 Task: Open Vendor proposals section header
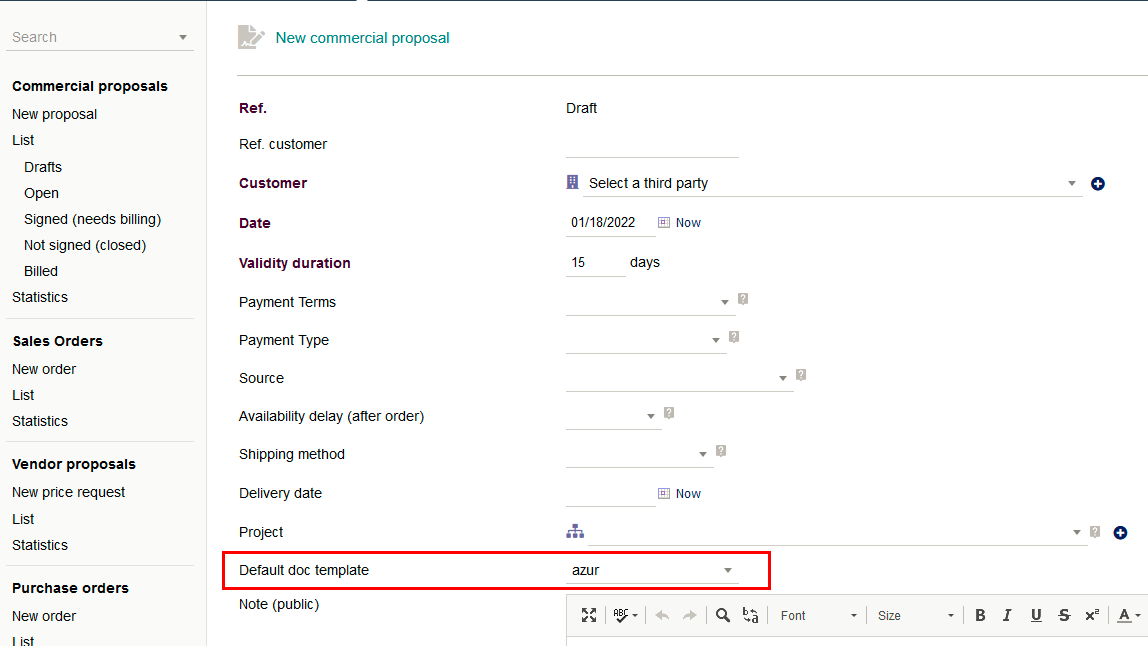point(74,464)
